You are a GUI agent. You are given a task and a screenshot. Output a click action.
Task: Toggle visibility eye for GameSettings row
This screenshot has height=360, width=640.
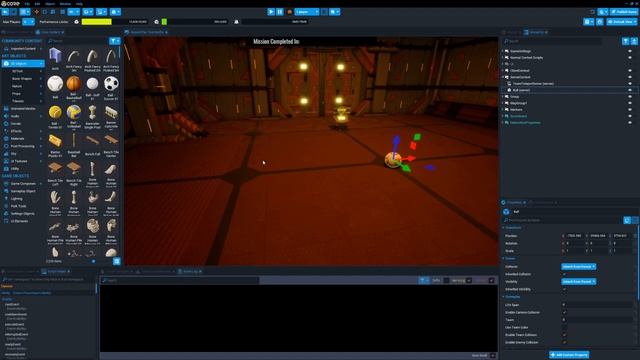(630, 51)
